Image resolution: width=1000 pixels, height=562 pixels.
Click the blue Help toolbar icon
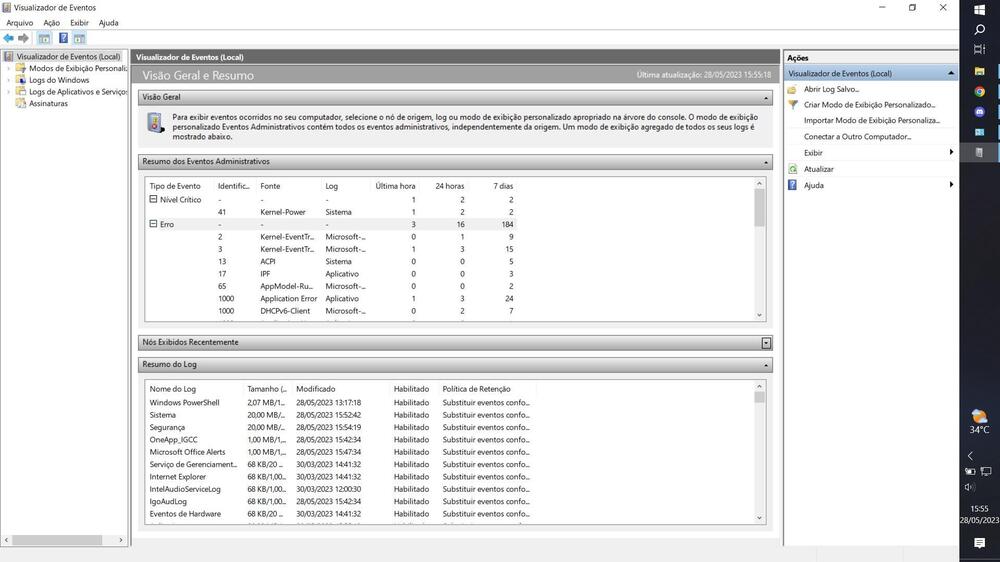(x=63, y=38)
